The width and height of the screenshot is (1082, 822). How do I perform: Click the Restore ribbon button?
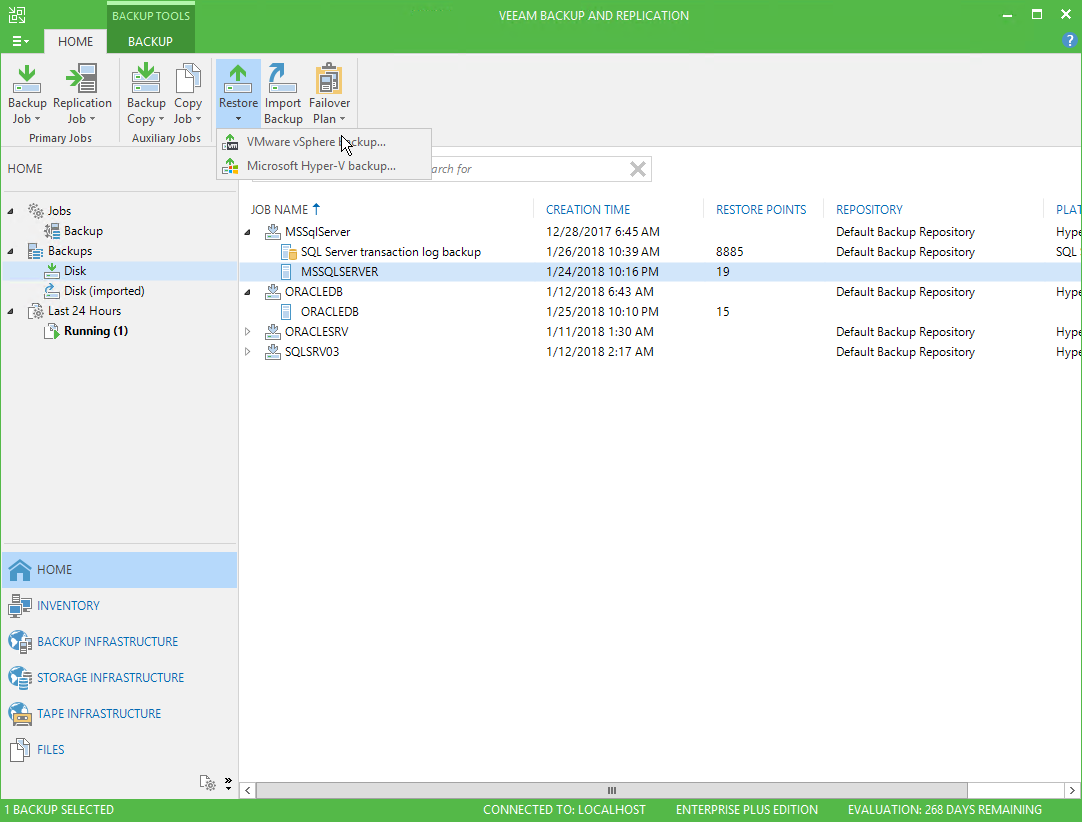click(x=238, y=94)
